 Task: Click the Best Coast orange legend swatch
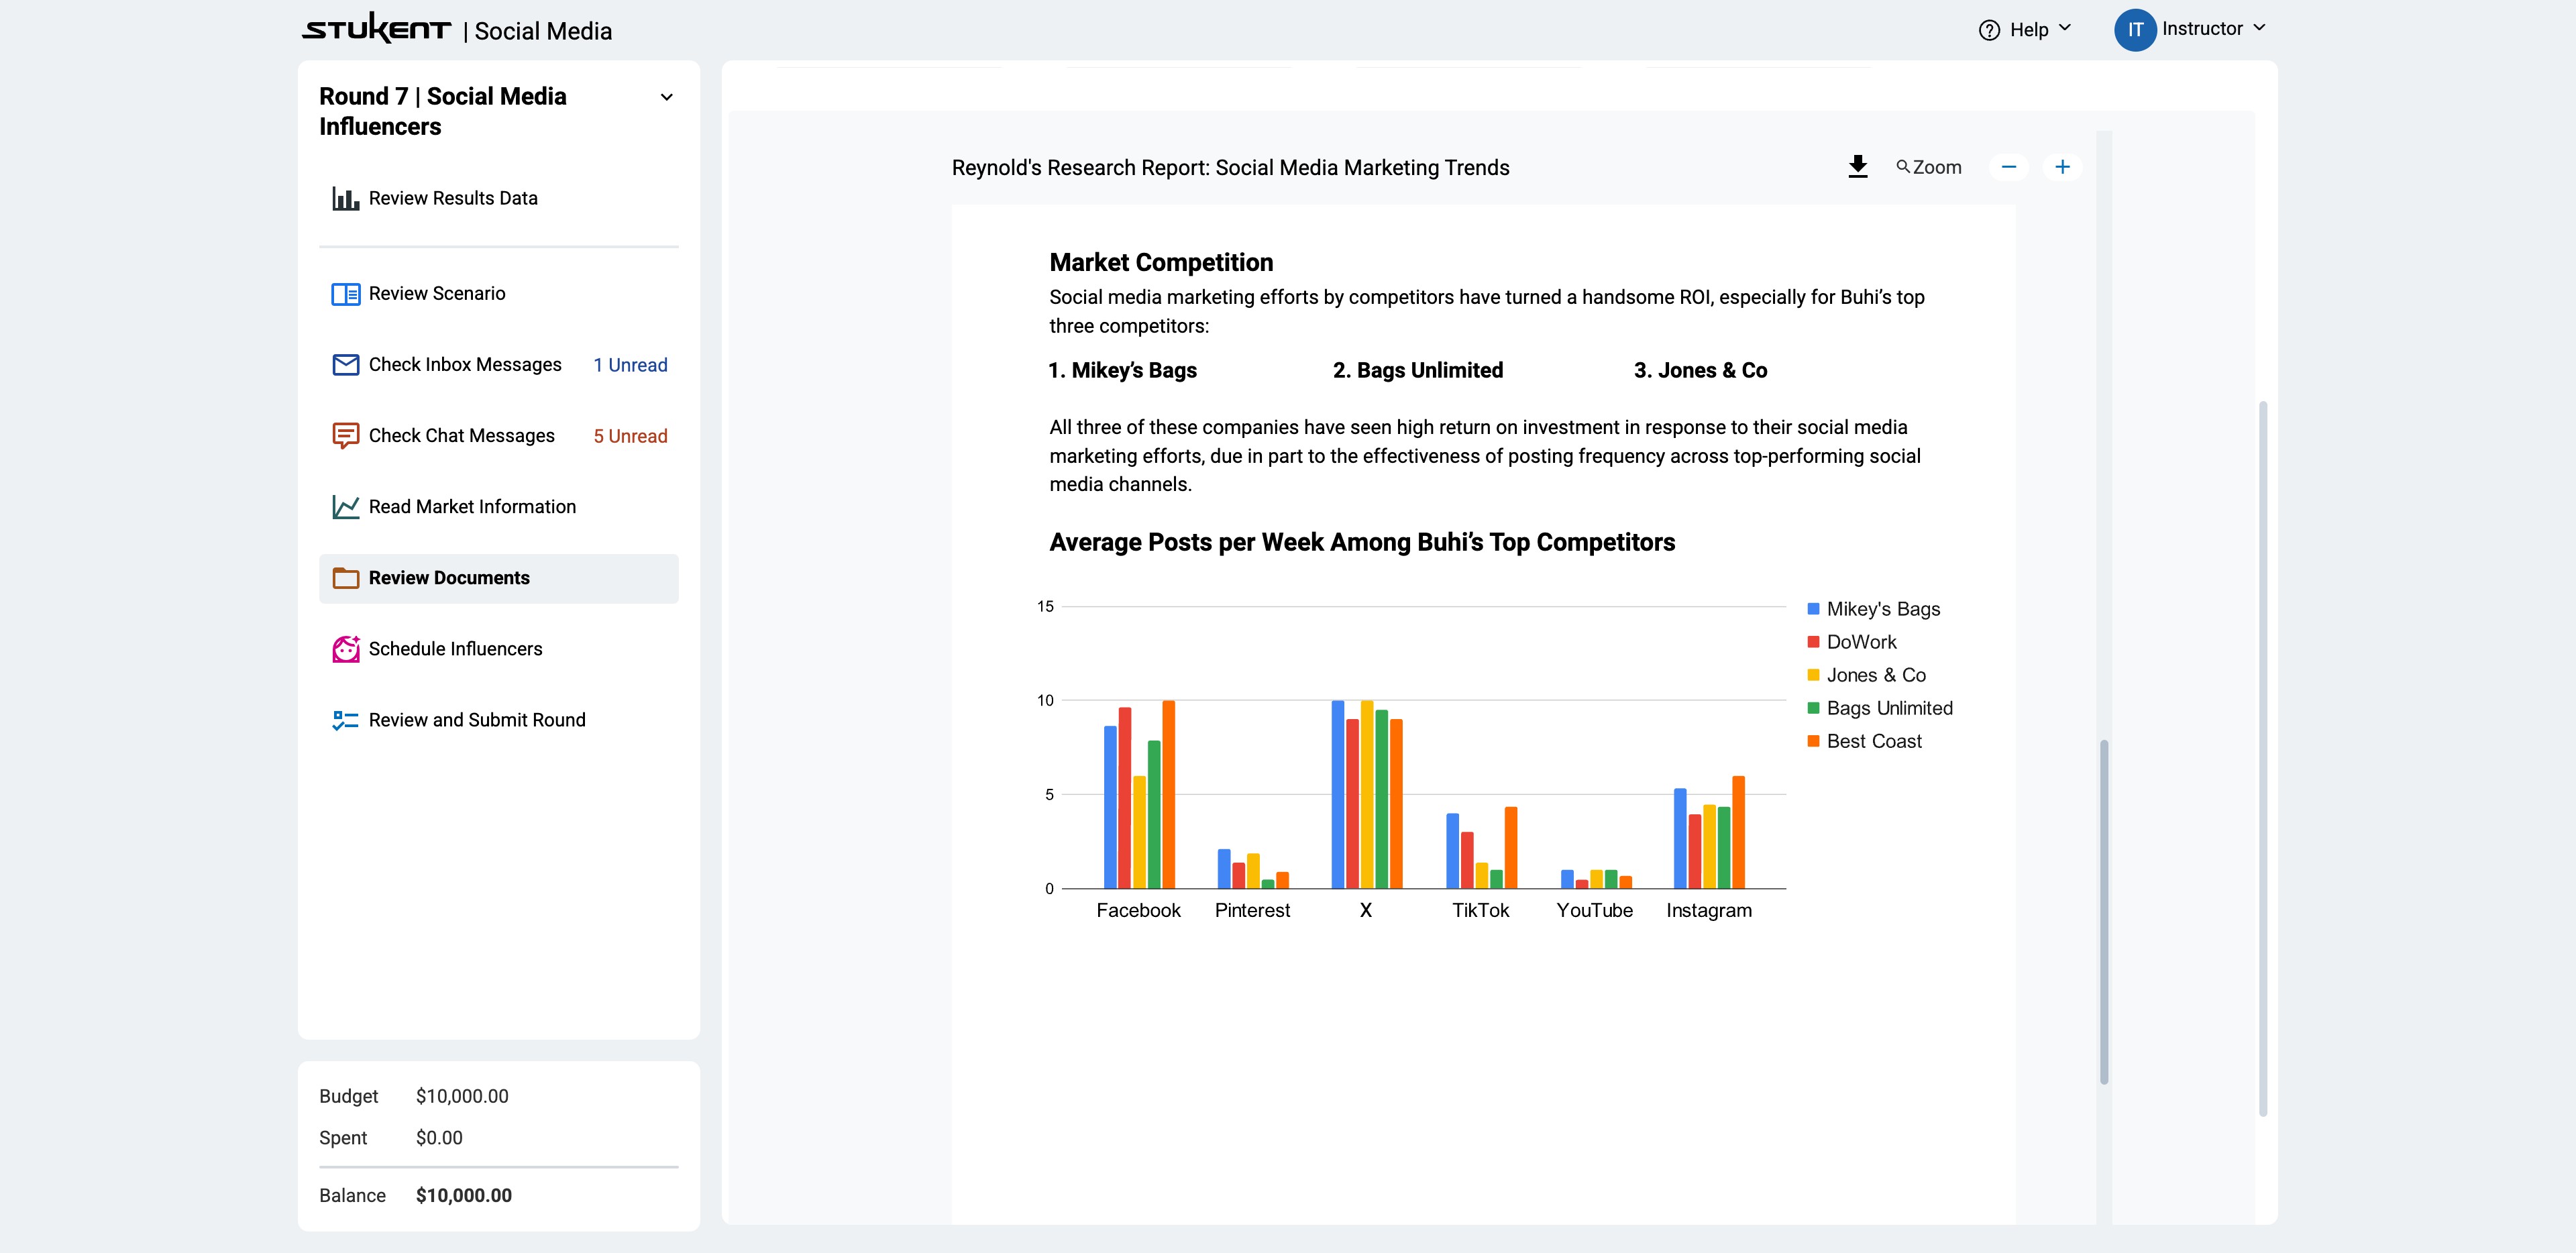(1813, 741)
